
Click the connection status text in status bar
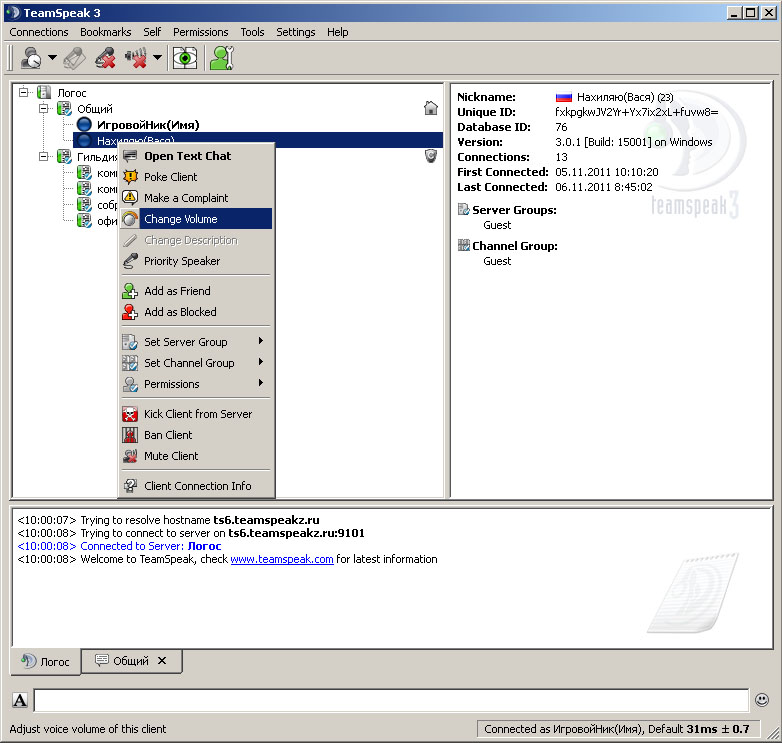[616, 729]
